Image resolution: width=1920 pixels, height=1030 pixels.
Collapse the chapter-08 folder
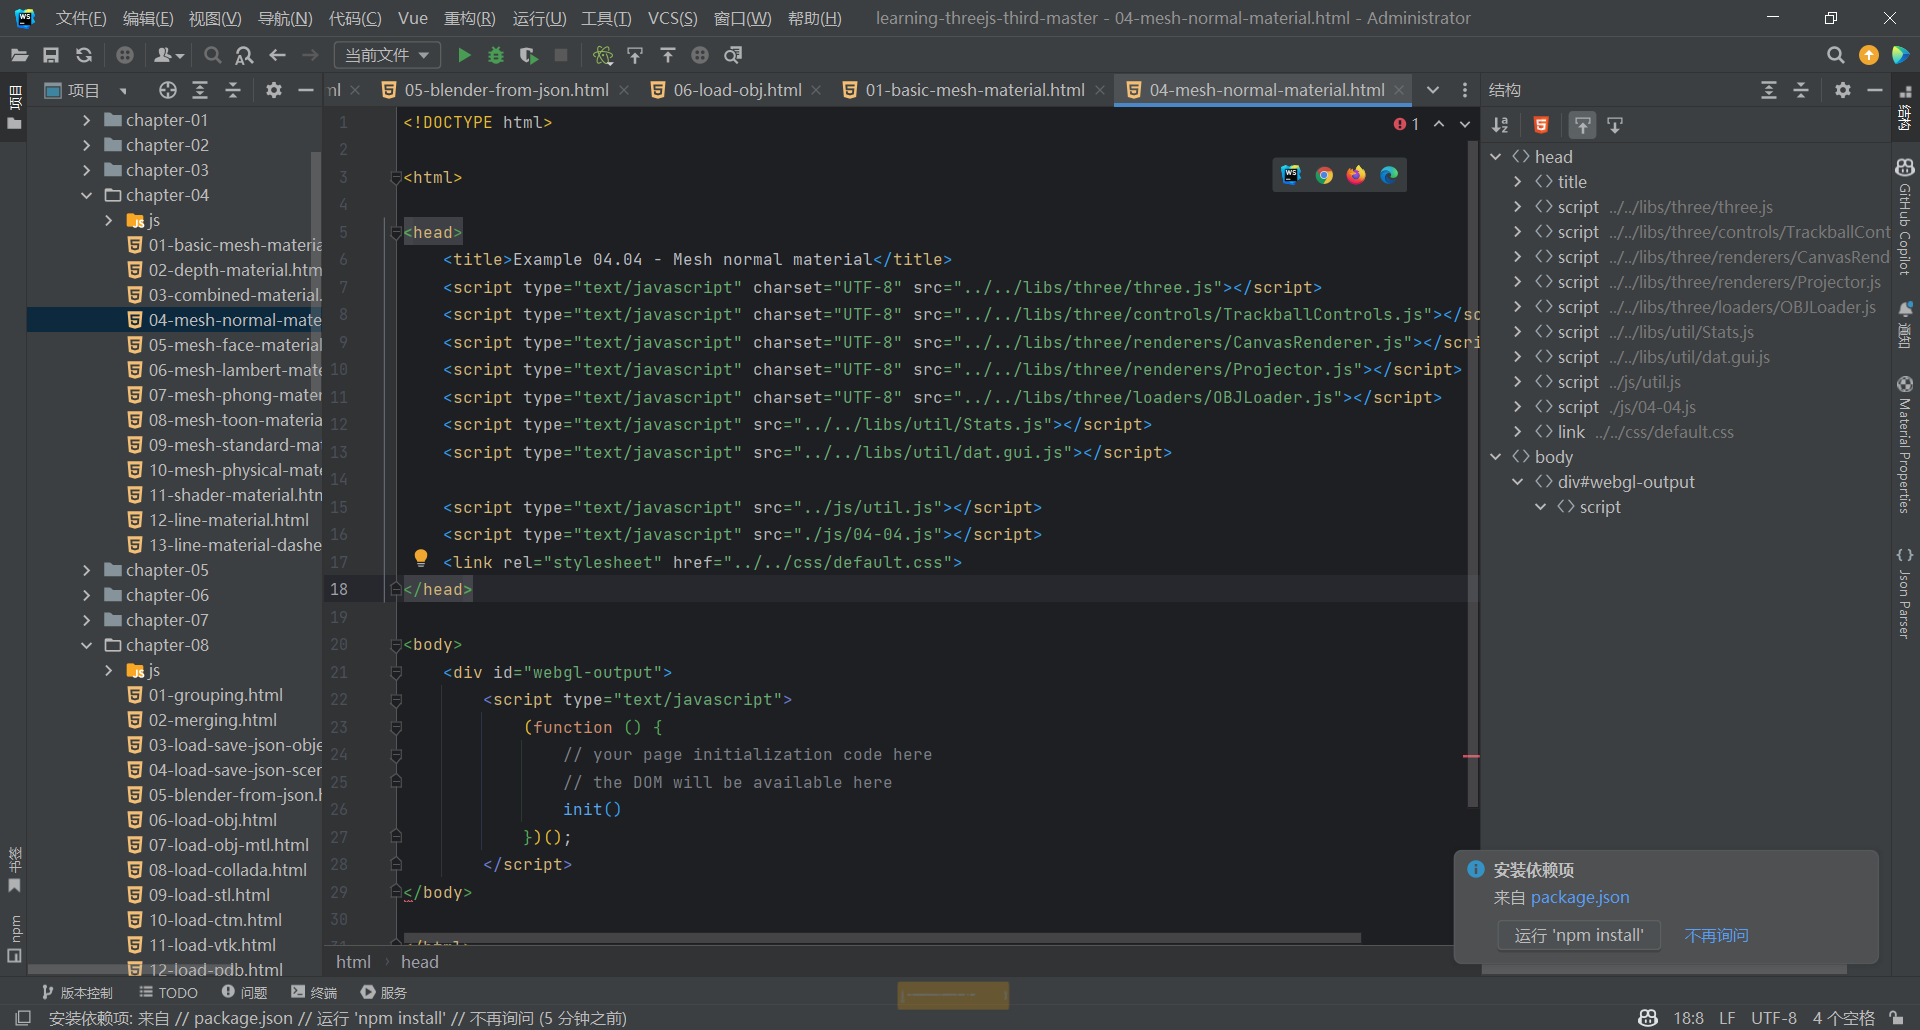[x=86, y=645]
